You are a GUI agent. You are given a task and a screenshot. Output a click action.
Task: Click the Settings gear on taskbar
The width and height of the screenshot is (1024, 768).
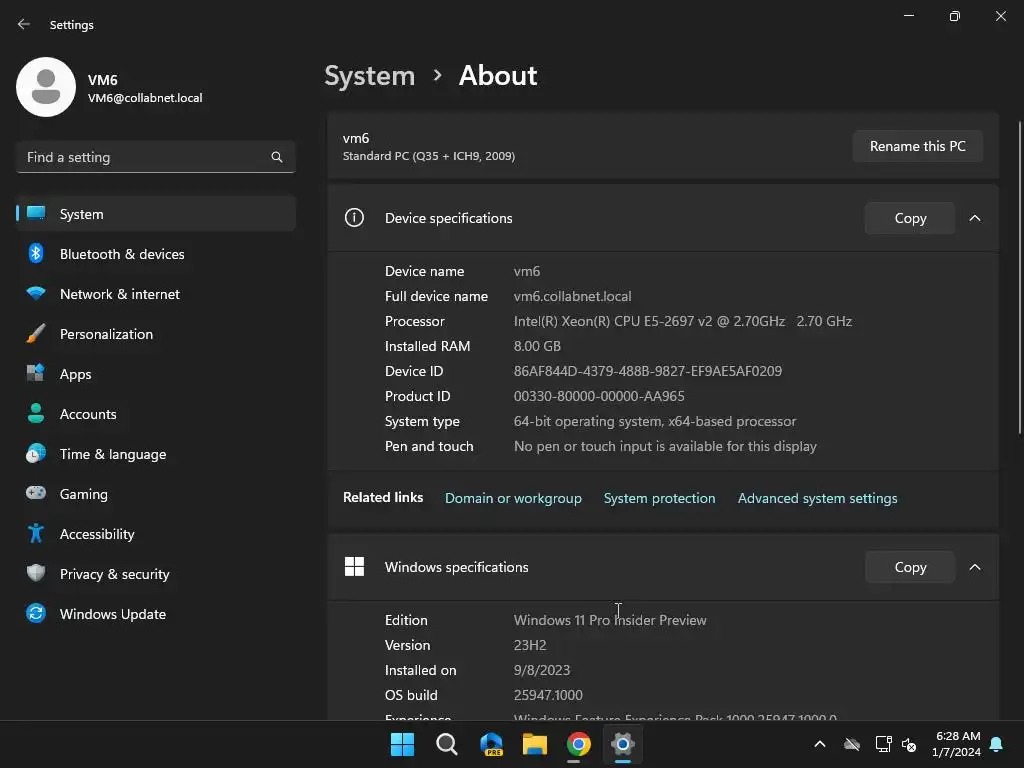click(x=623, y=744)
